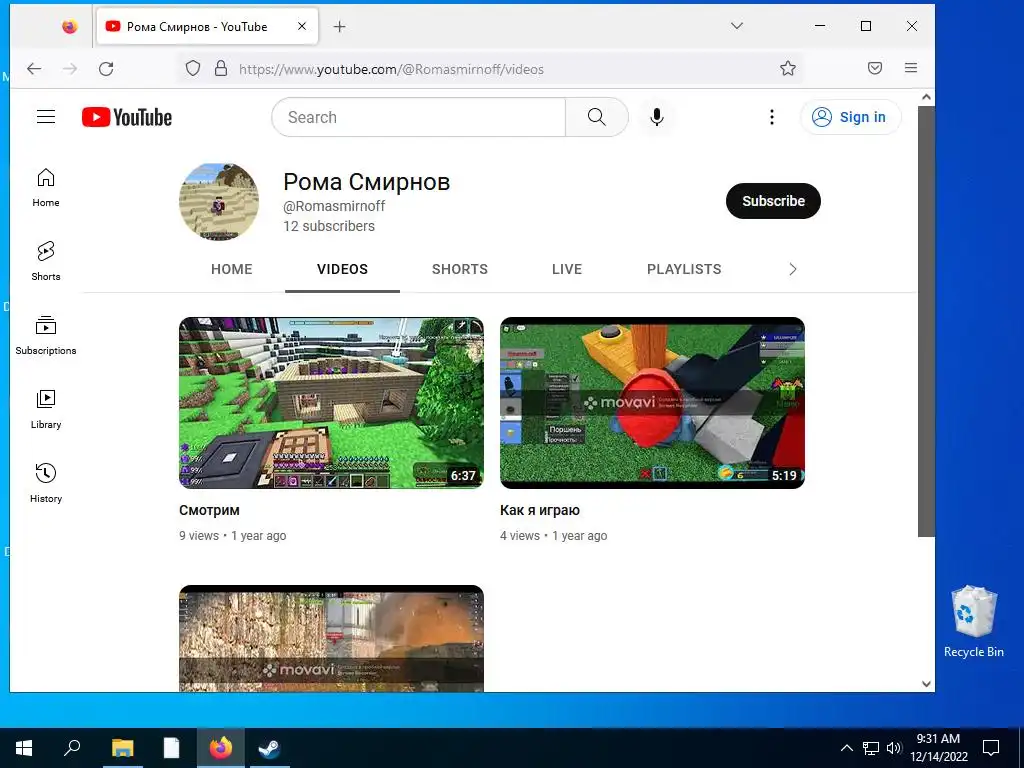Open the third video thumbnail with movavi watermark
1024x768 pixels.
(x=332, y=639)
